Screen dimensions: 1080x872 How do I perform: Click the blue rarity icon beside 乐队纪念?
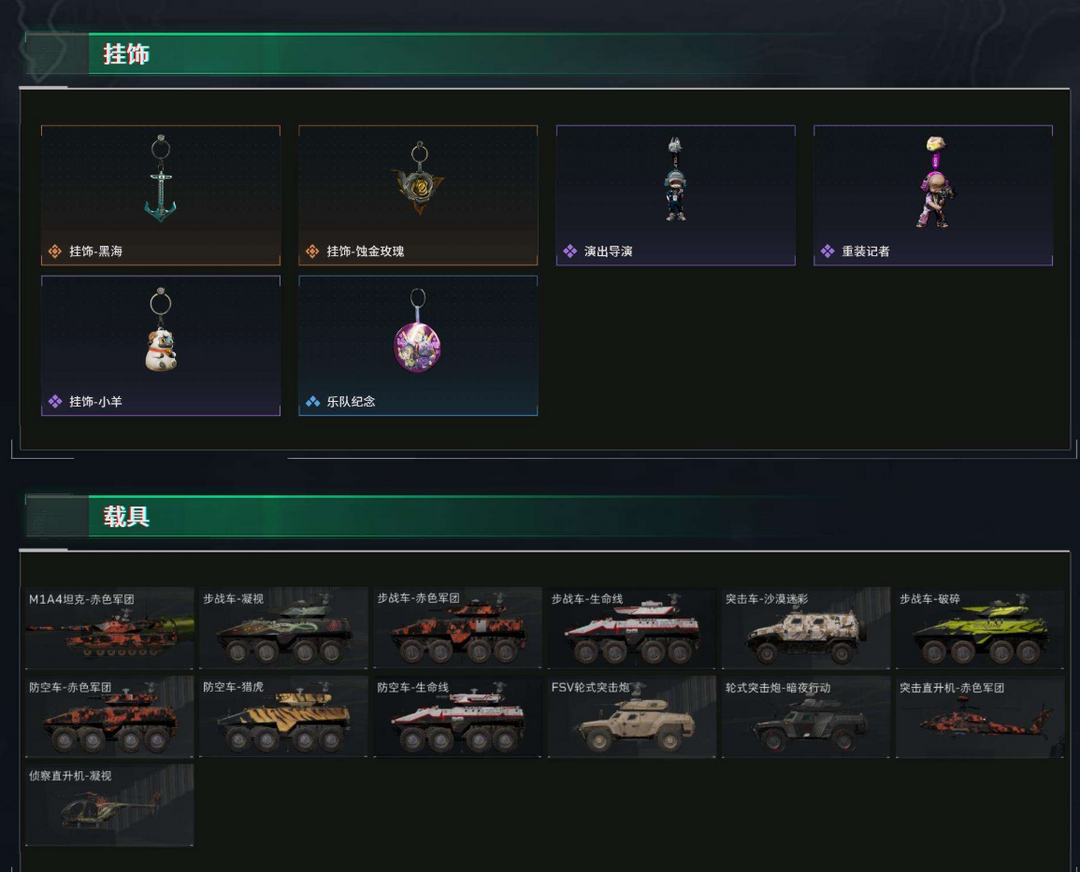tap(313, 402)
